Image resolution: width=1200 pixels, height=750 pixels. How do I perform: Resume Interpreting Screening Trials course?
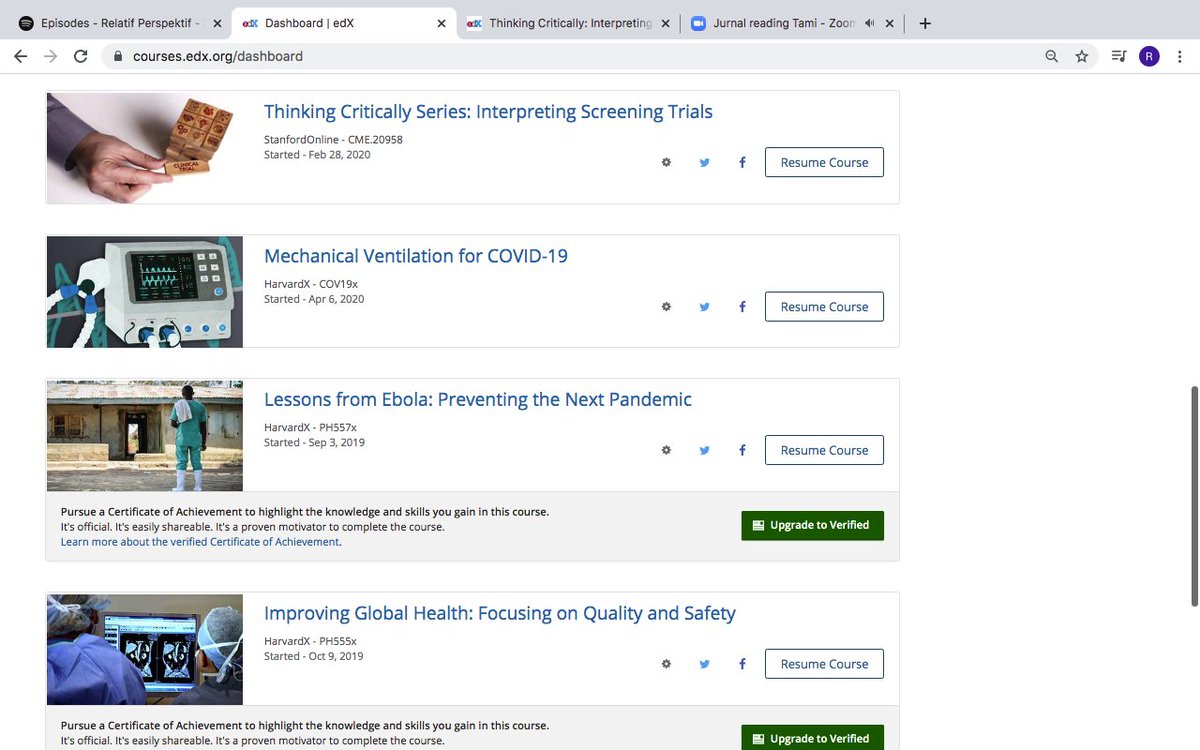824,163
